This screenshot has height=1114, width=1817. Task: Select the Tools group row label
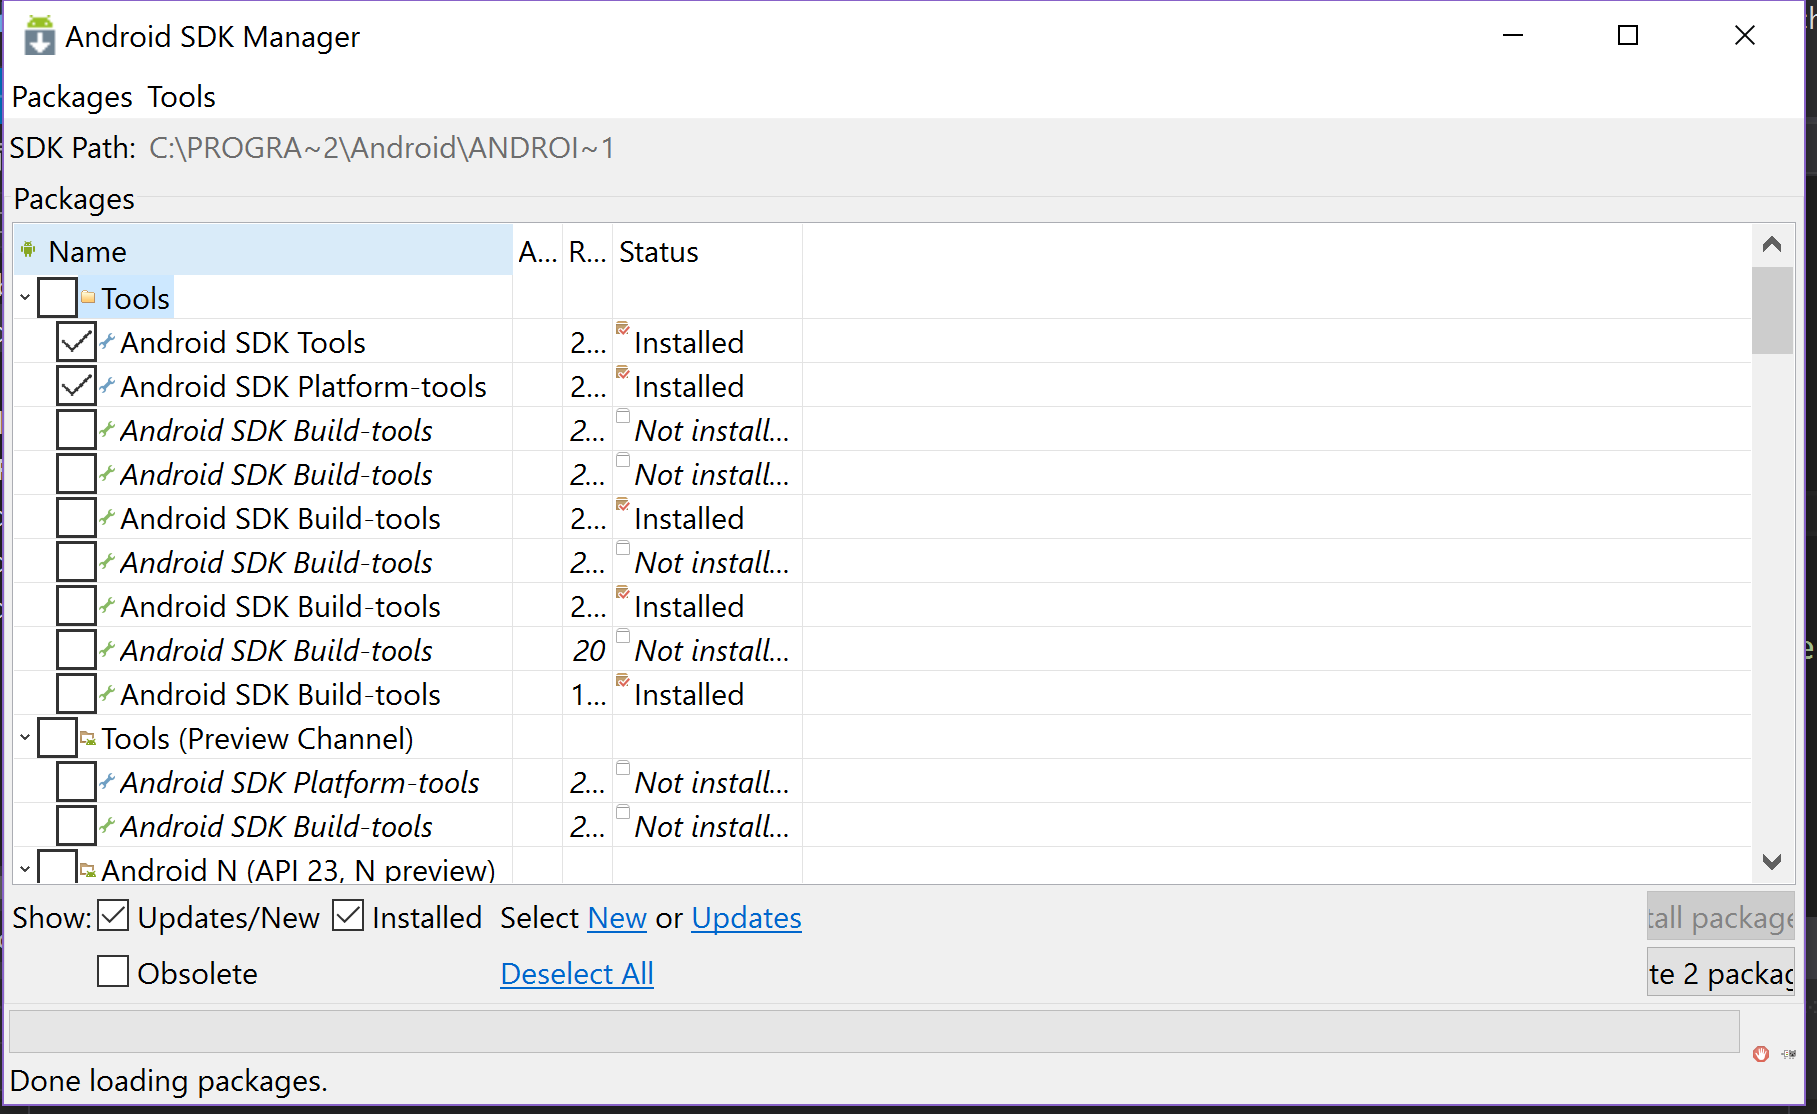coord(135,298)
